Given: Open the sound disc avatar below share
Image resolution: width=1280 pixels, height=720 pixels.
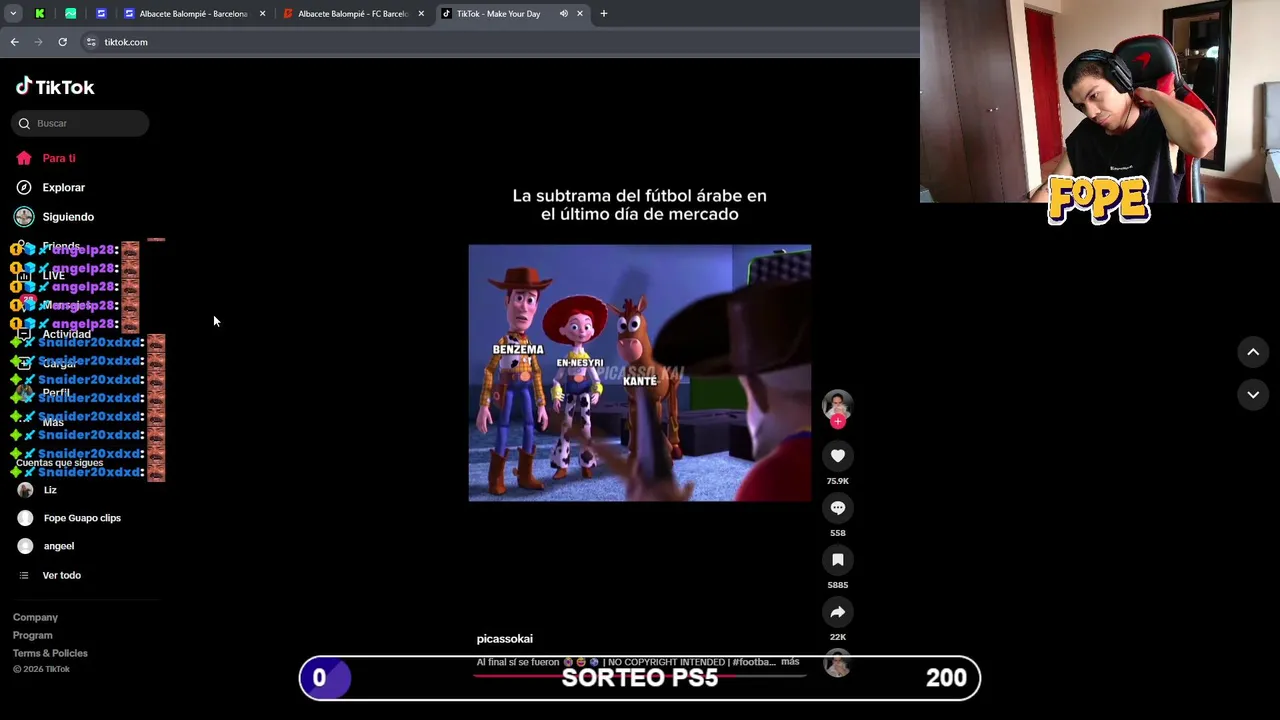Looking at the screenshot, I should 838,664.
